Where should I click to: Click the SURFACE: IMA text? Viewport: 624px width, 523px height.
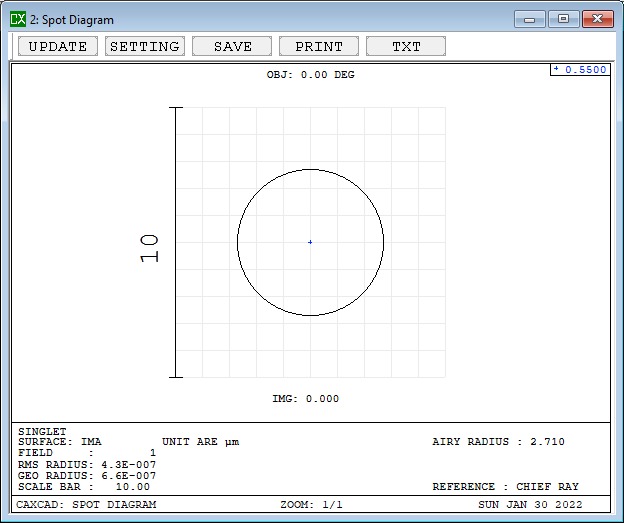60,442
